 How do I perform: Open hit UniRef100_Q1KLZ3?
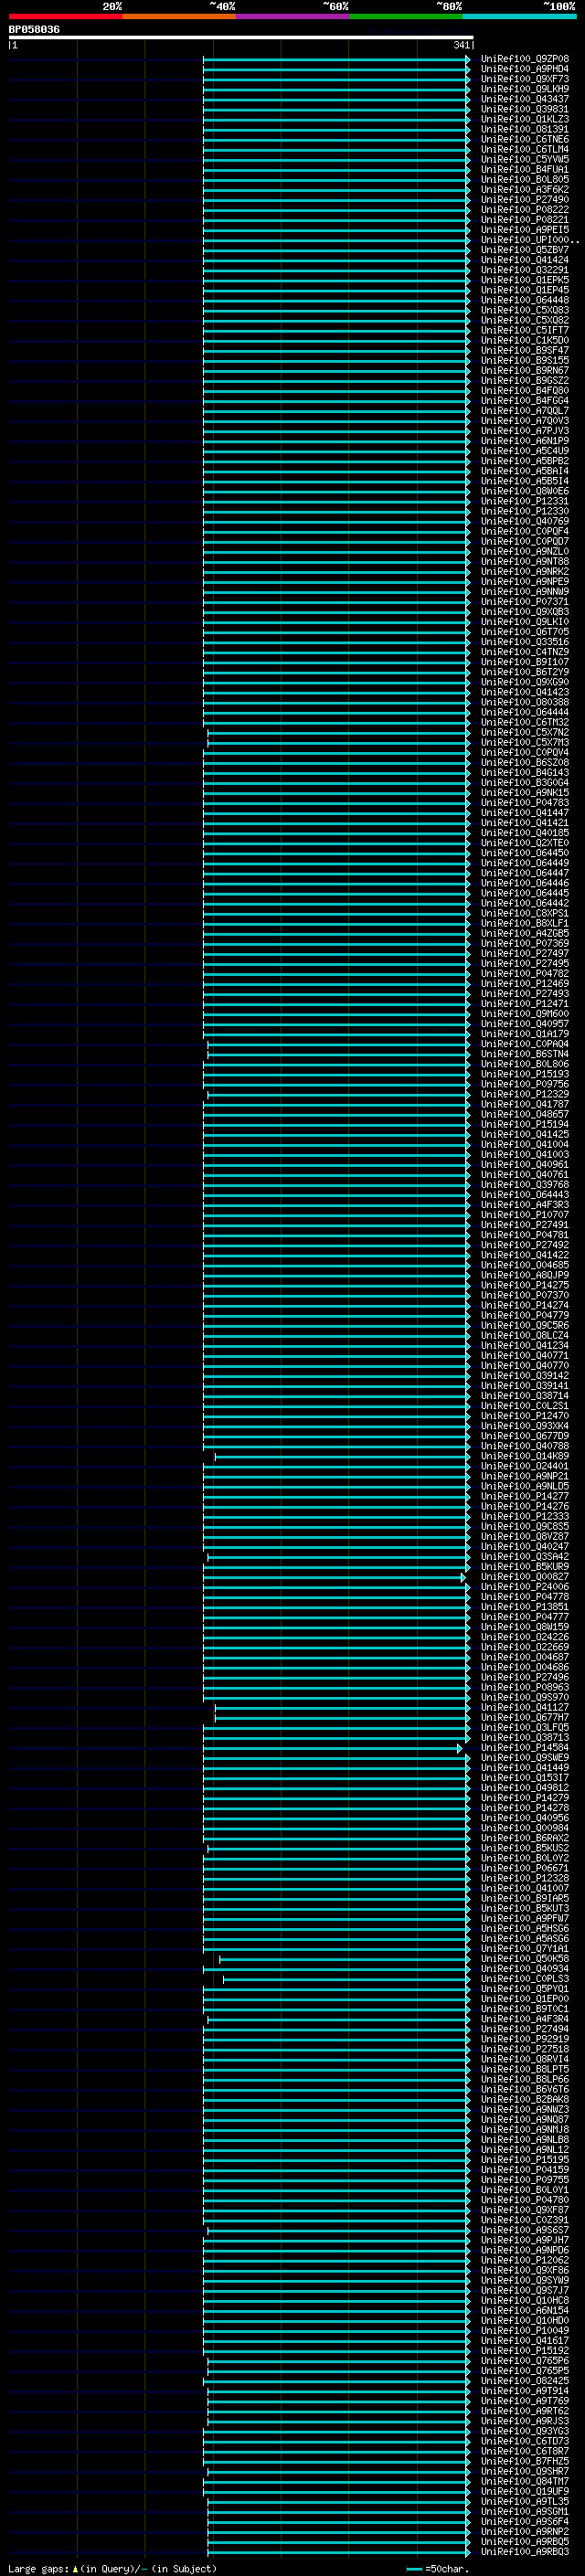[x=524, y=119]
